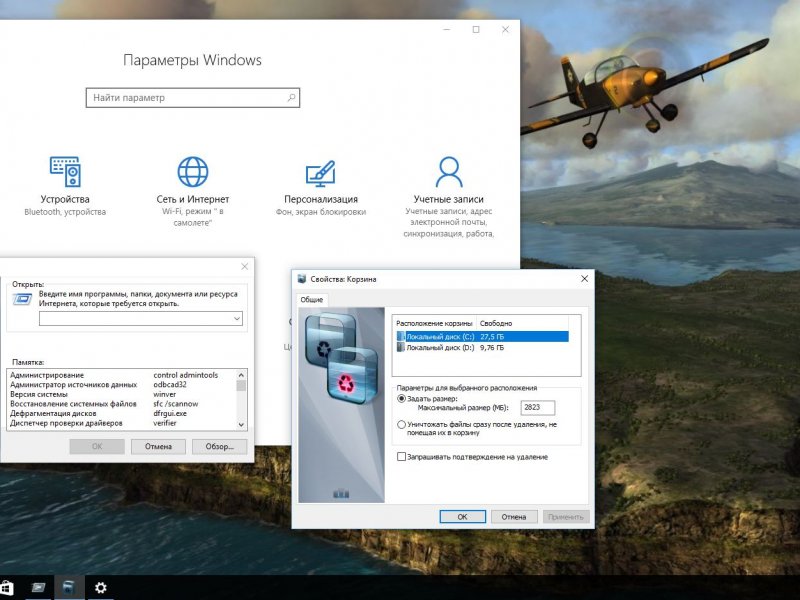Image resolution: width=800 pixels, height=600 pixels.
Task: Open the Settings gear on the taskbar
Action: point(101,588)
